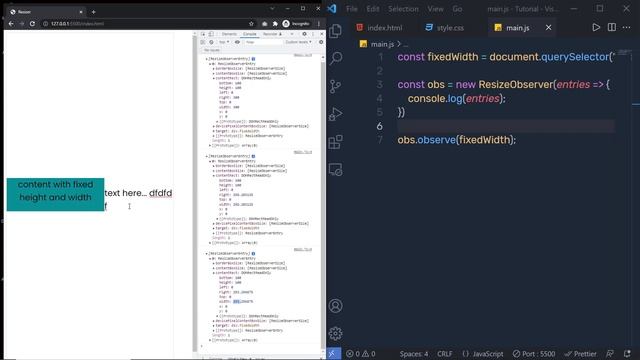Open the Source Control view
This screenshot has width=640, height=360.
pos(336,86)
